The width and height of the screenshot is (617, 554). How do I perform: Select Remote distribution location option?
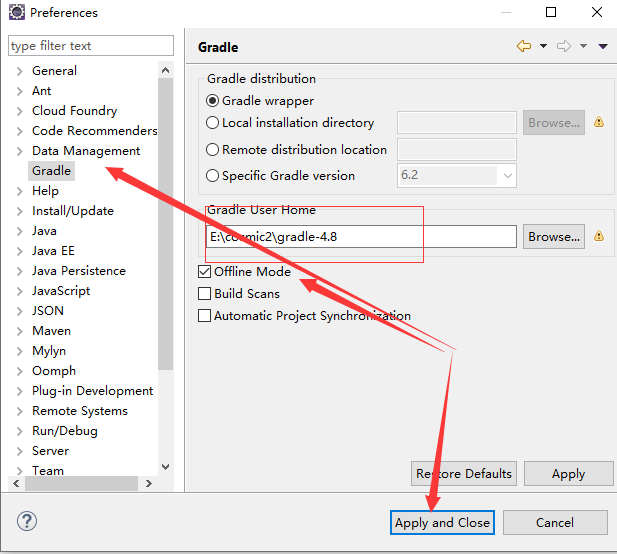tap(212, 150)
